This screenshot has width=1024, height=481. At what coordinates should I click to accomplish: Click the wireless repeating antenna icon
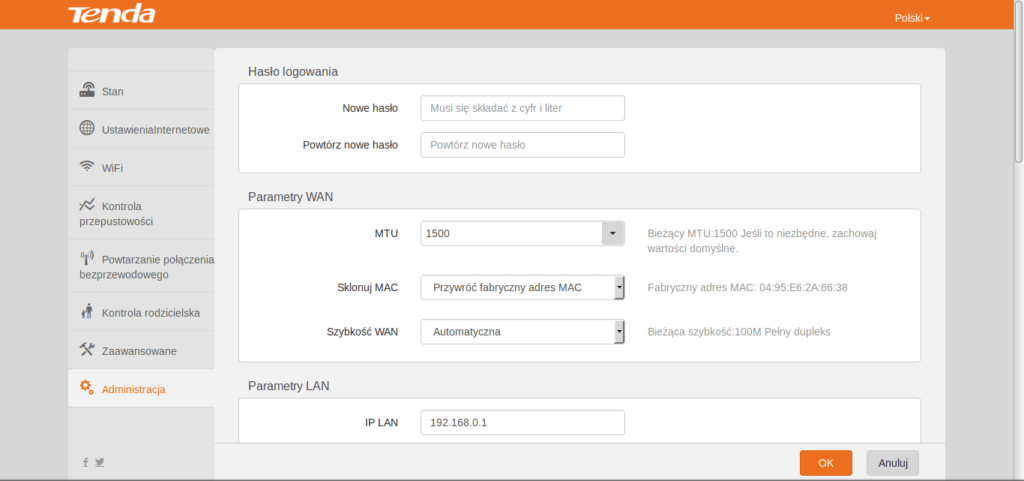click(87, 258)
